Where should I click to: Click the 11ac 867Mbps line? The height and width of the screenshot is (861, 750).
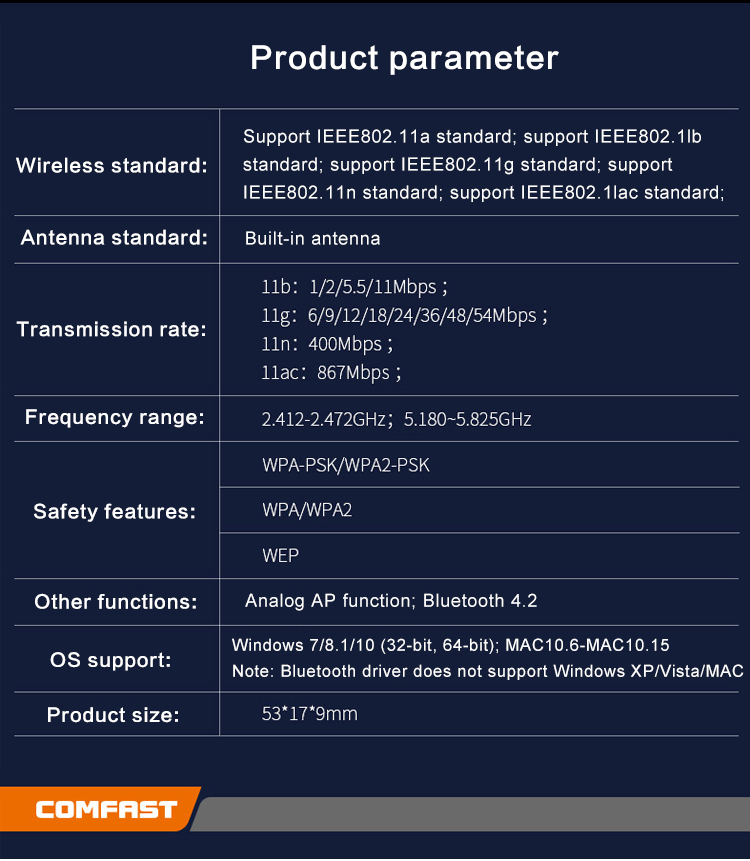tap(331, 373)
